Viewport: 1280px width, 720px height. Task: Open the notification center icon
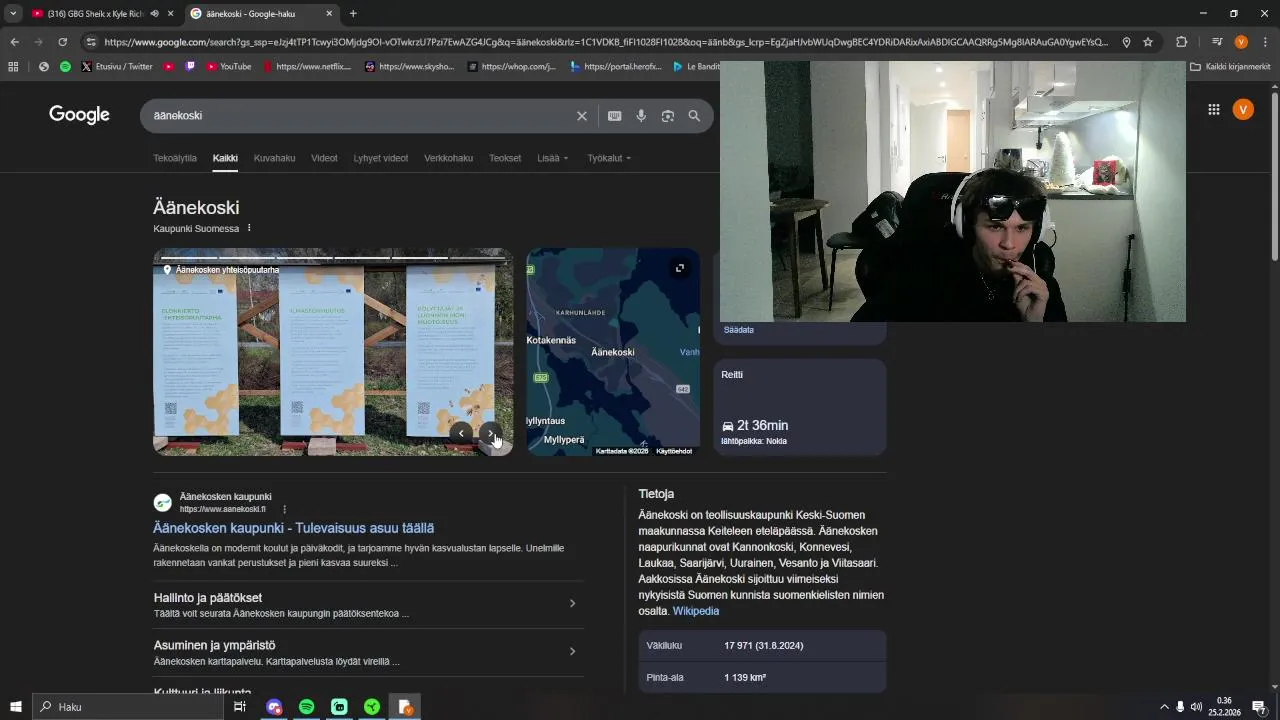coord(1259,707)
